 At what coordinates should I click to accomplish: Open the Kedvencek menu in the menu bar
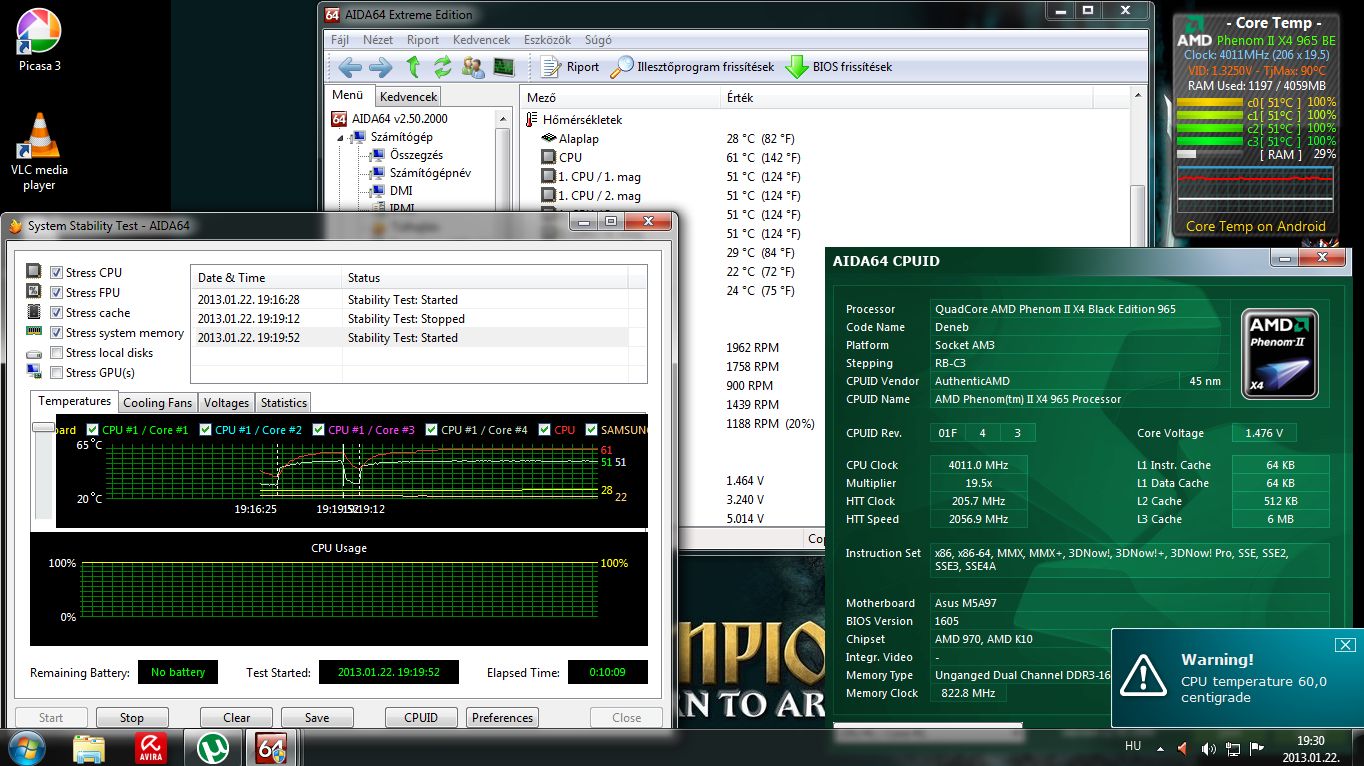[482, 40]
